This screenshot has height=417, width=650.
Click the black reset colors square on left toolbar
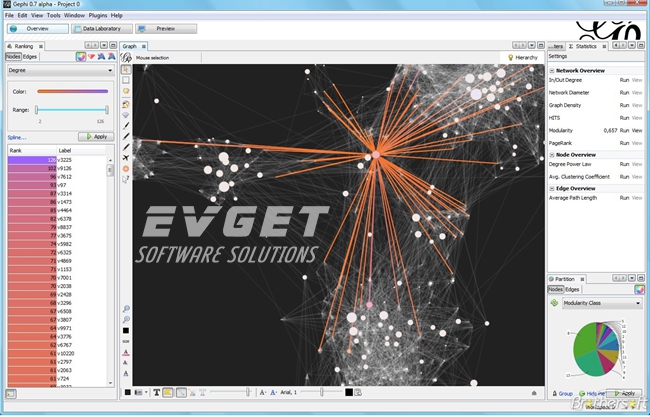pos(126,330)
